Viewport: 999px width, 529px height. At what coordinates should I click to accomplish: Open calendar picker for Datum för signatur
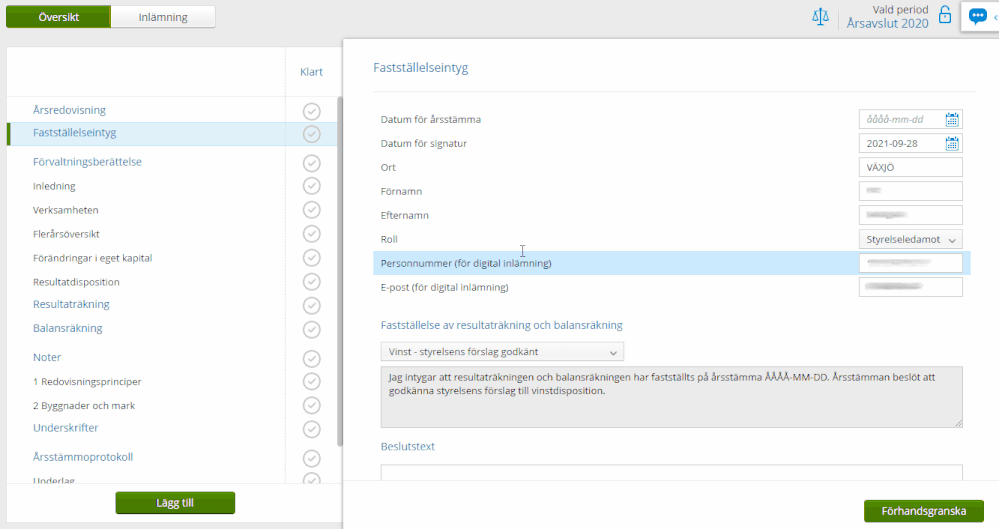pyautogui.click(x=952, y=144)
